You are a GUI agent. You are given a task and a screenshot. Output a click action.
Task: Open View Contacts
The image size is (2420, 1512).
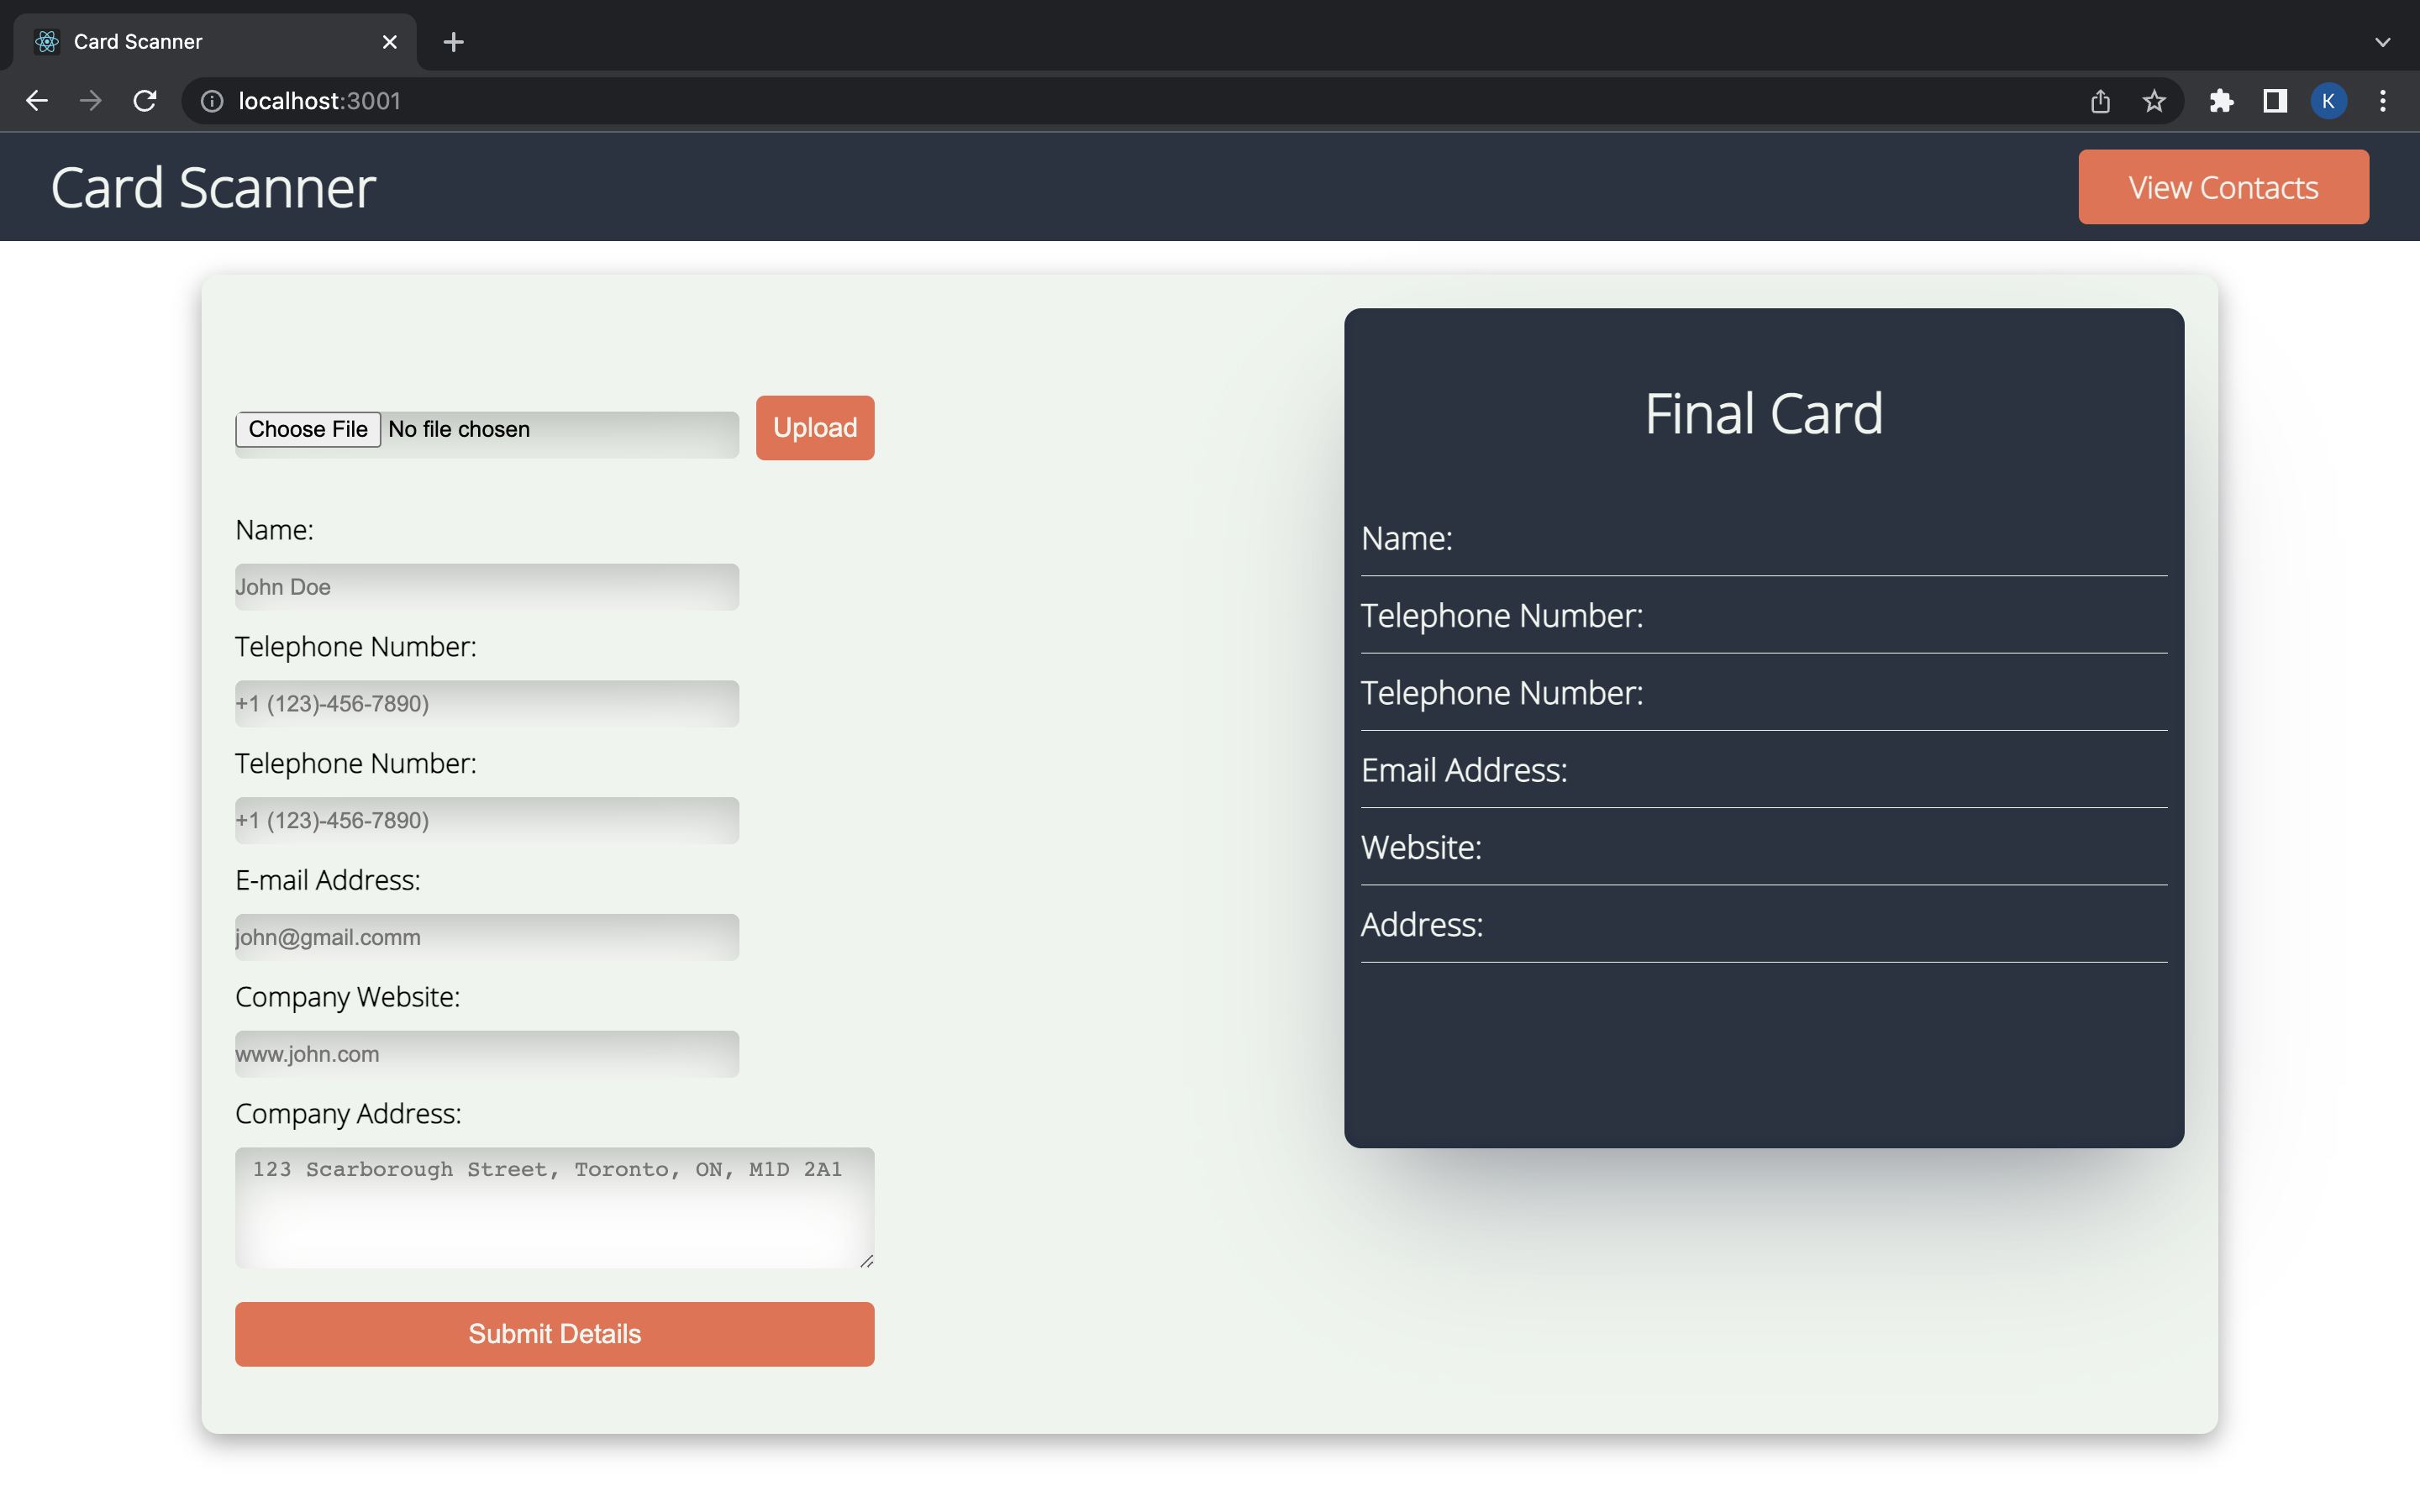(2223, 186)
